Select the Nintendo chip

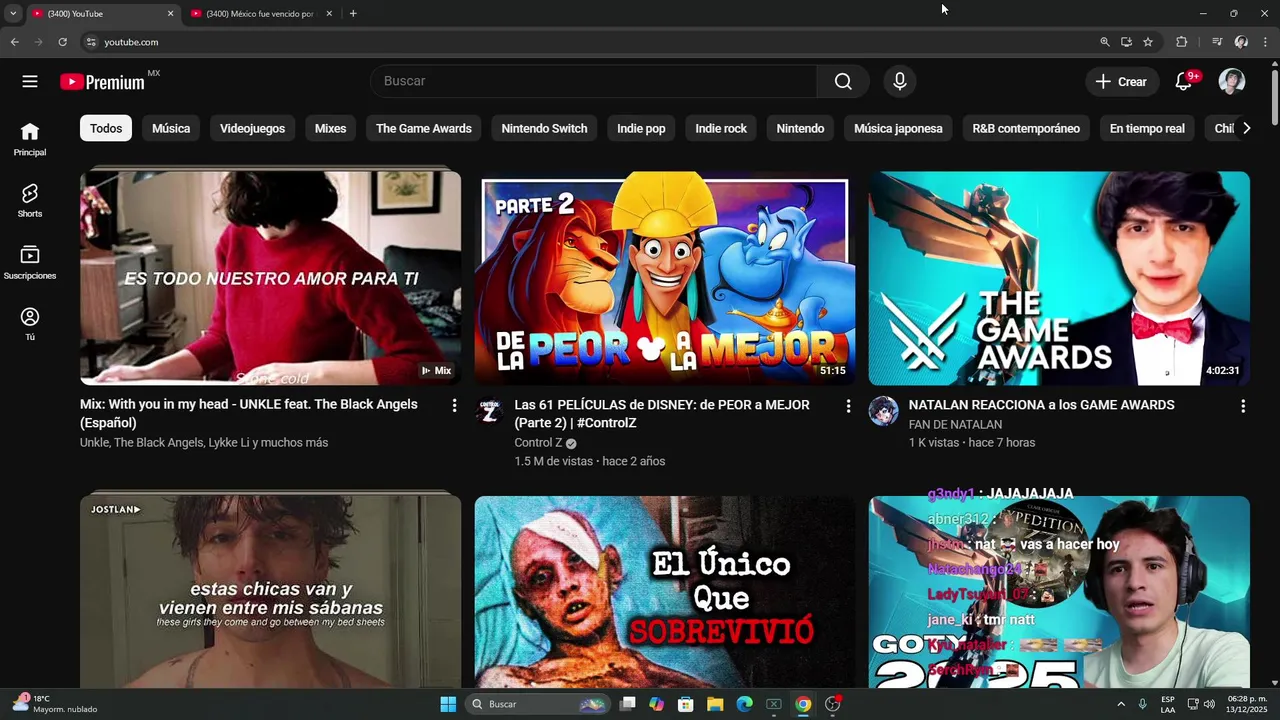[800, 128]
